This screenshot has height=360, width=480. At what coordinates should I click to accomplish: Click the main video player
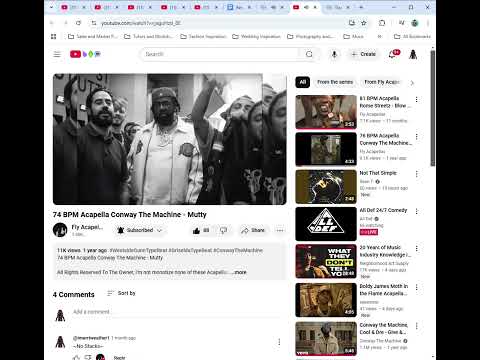(x=170, y=139)
